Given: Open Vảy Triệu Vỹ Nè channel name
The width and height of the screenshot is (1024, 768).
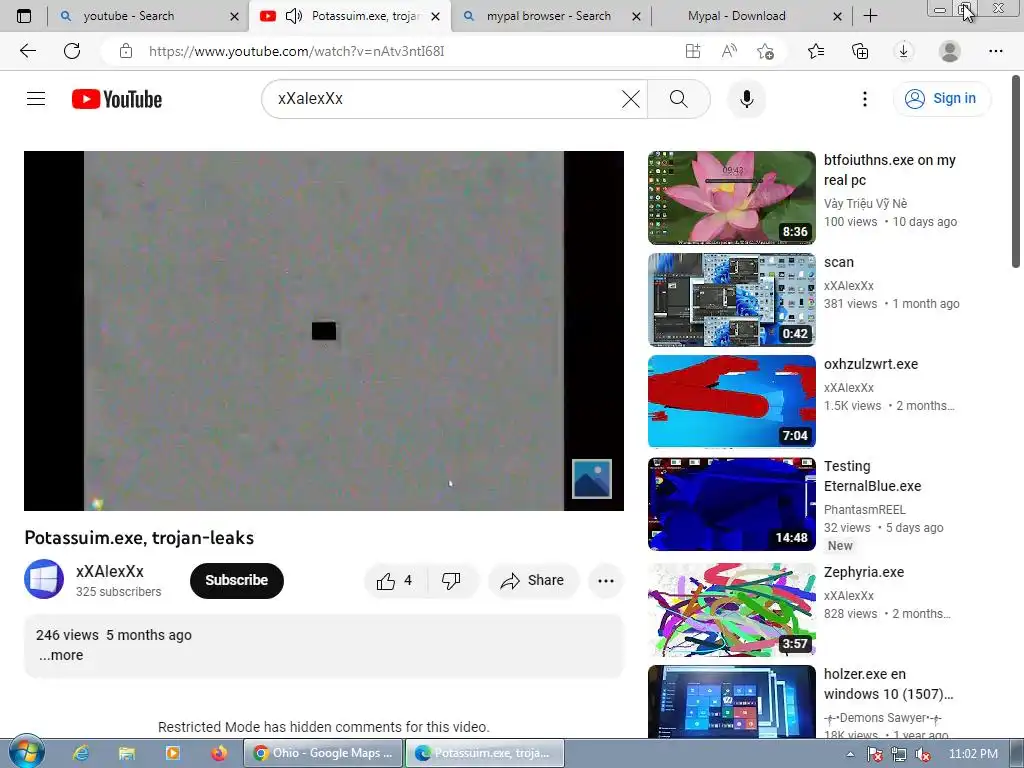Looking at the screenshot, I should (x=865, y=204).
